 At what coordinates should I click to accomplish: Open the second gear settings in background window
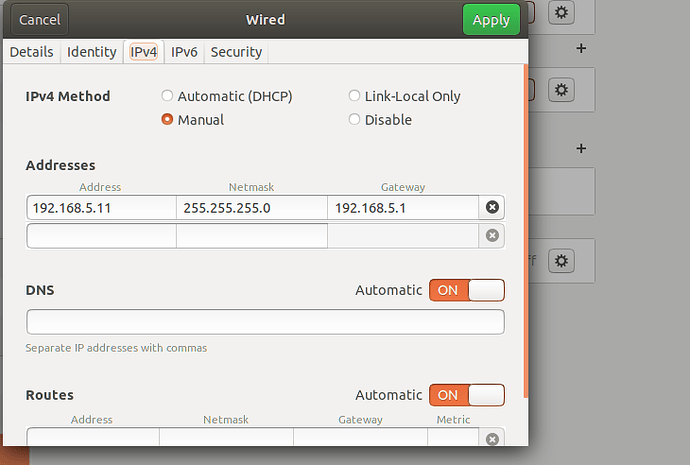click(x=561, y=90)
